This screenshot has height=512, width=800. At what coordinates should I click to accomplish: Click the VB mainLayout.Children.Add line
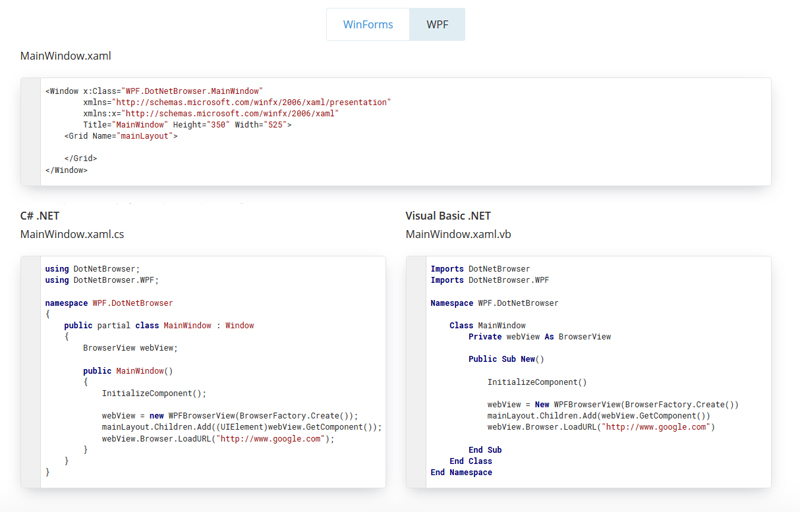[599, 416]
